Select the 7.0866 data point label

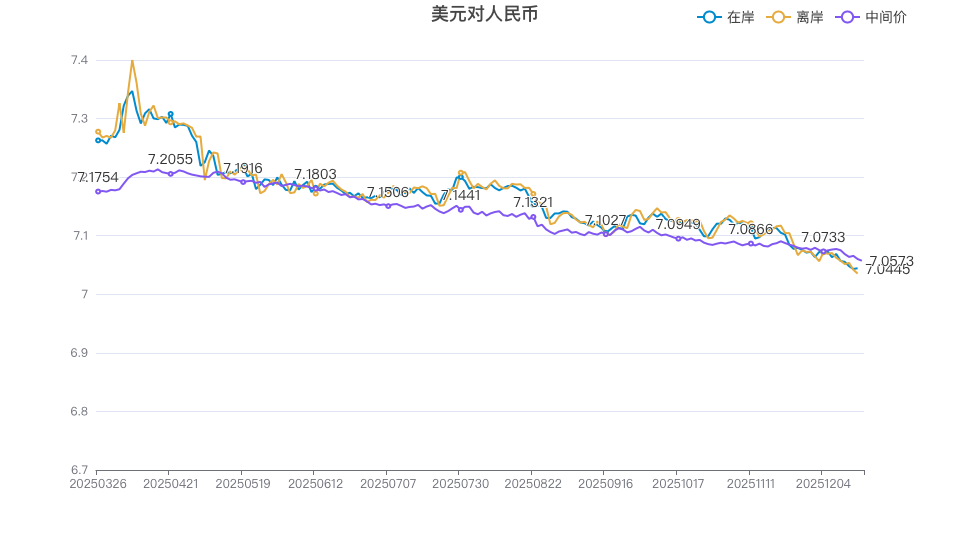tap(750, 229)
